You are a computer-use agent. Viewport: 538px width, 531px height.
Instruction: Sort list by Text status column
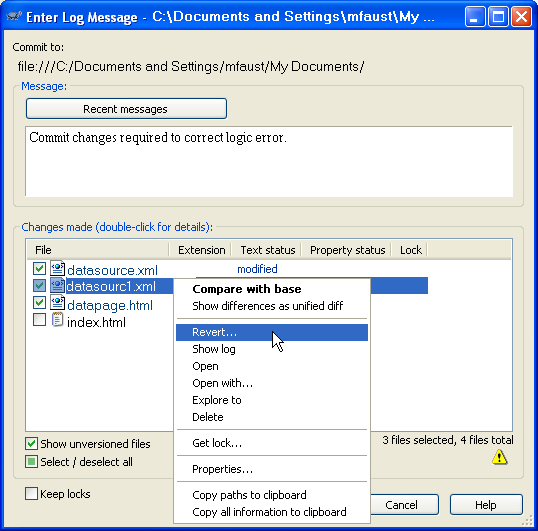coord(268,250)
